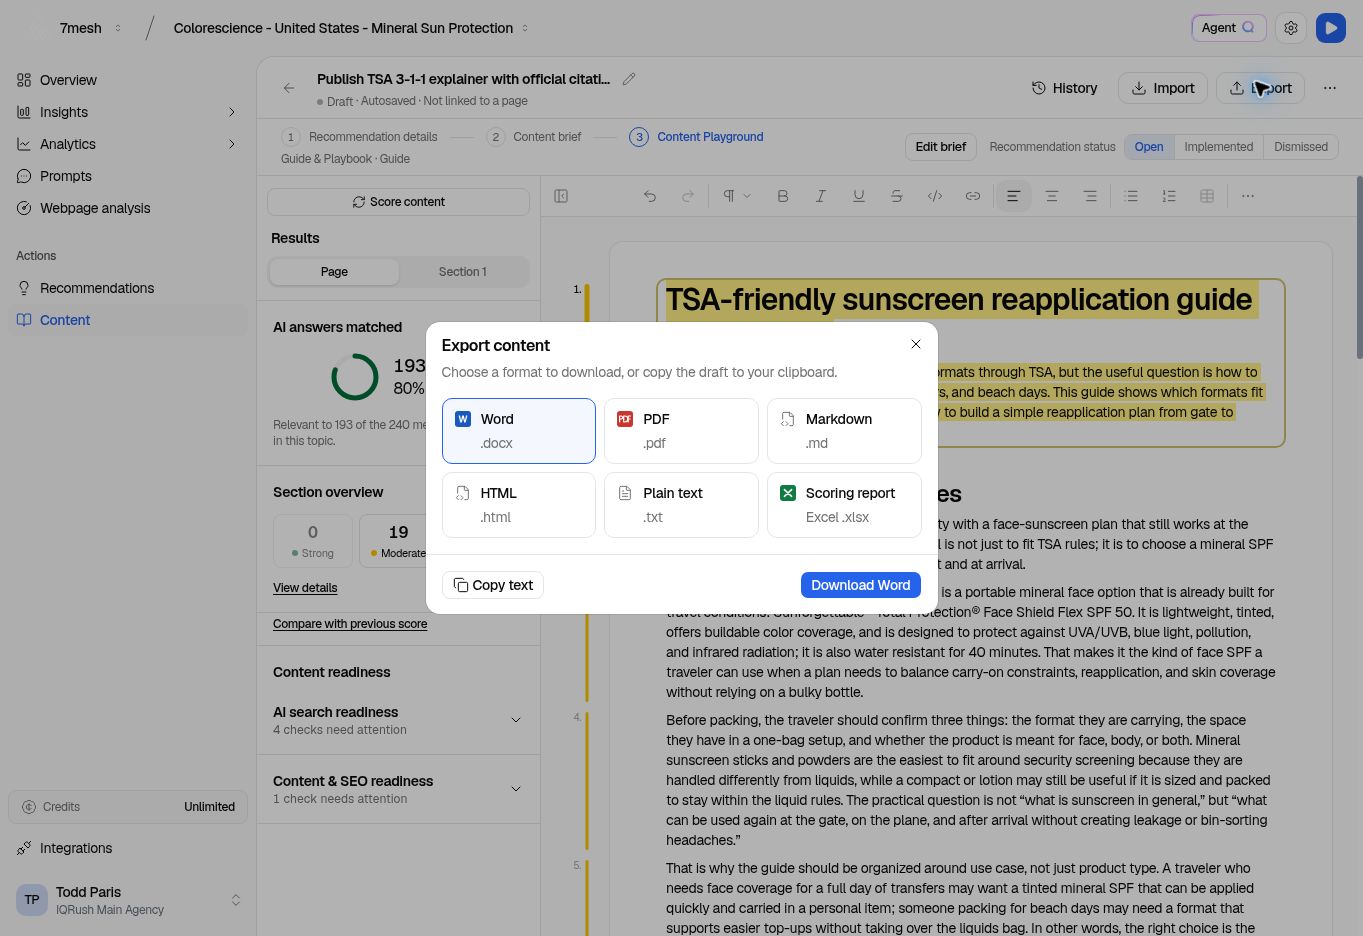1363x936 pixels.
Task: Expand Content & SEO readiness section
Action: point(398,789)
